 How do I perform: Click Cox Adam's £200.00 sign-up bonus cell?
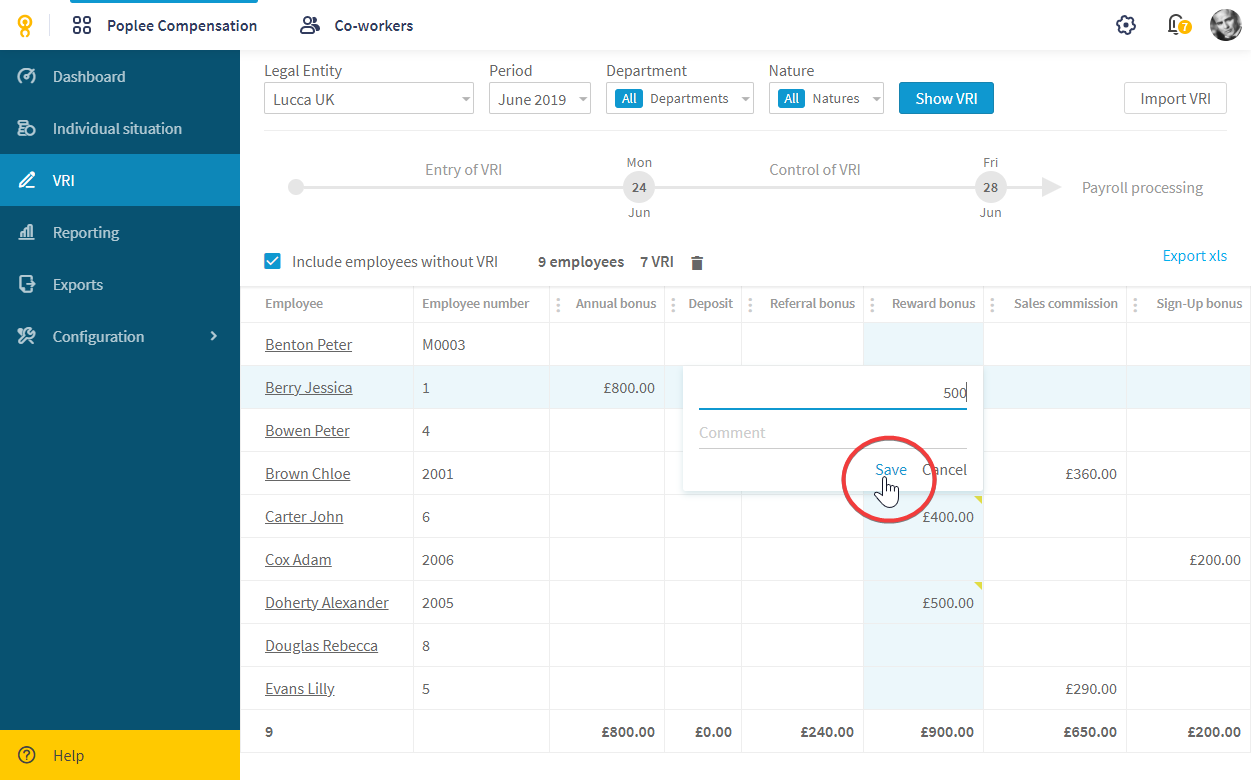tap(1188, 560)
